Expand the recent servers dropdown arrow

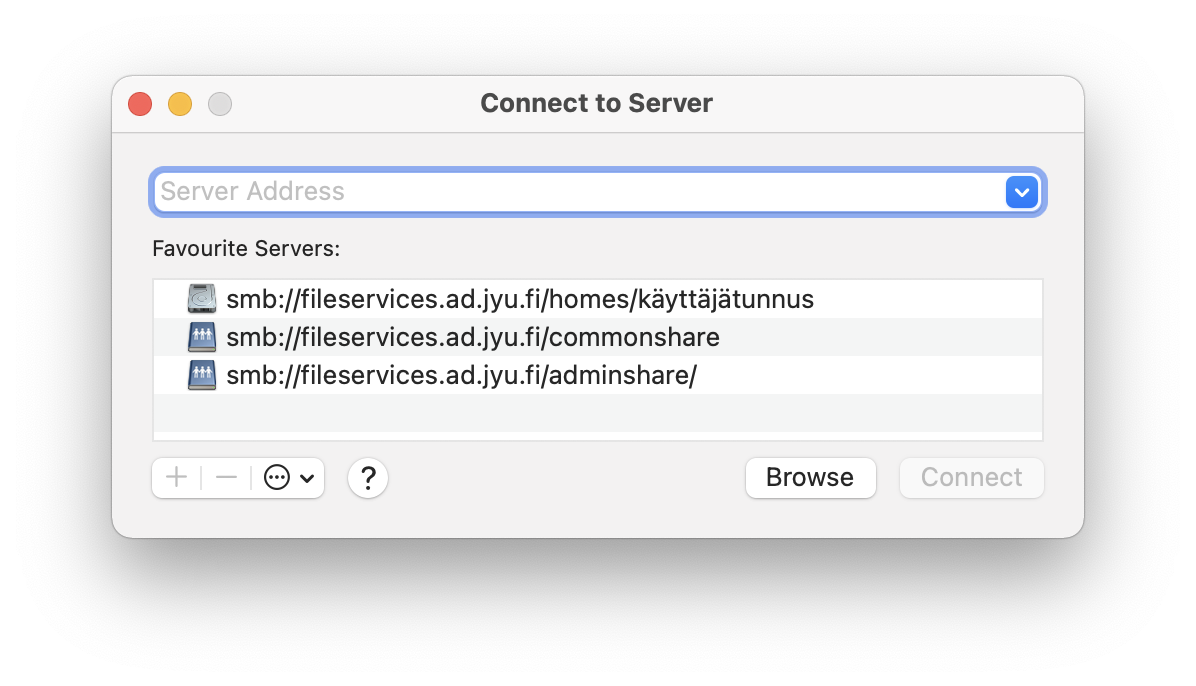coord(1021,191)
